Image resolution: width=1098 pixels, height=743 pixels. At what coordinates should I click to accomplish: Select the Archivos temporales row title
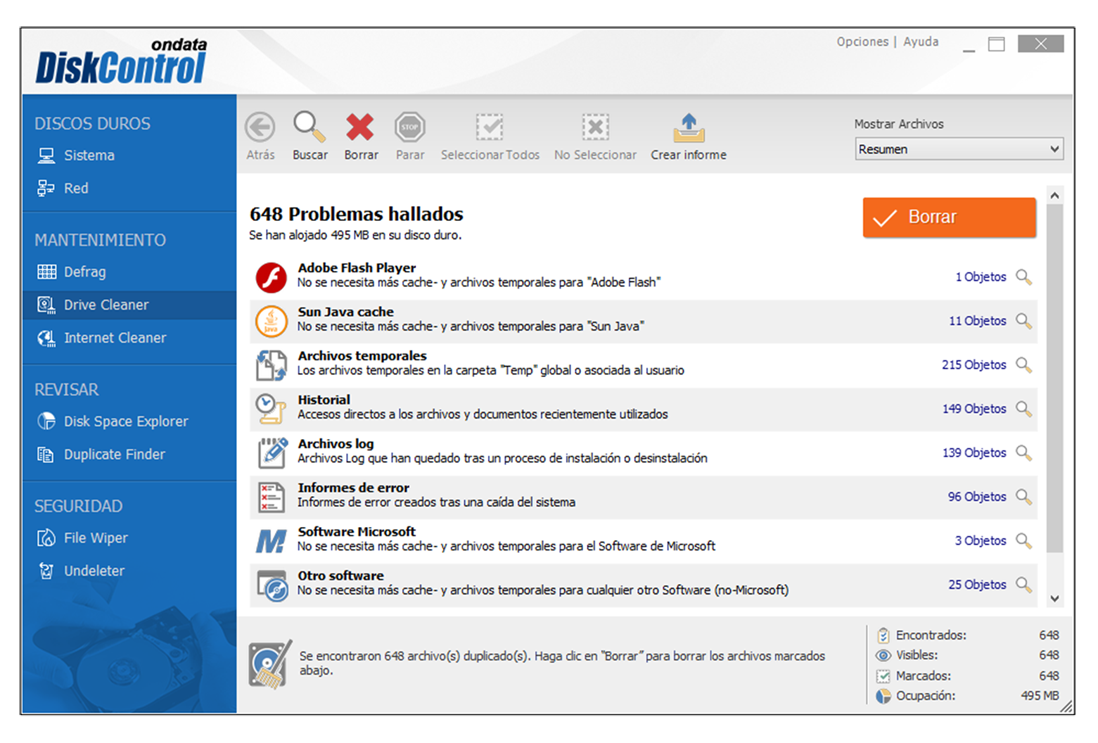pos(362,356)
